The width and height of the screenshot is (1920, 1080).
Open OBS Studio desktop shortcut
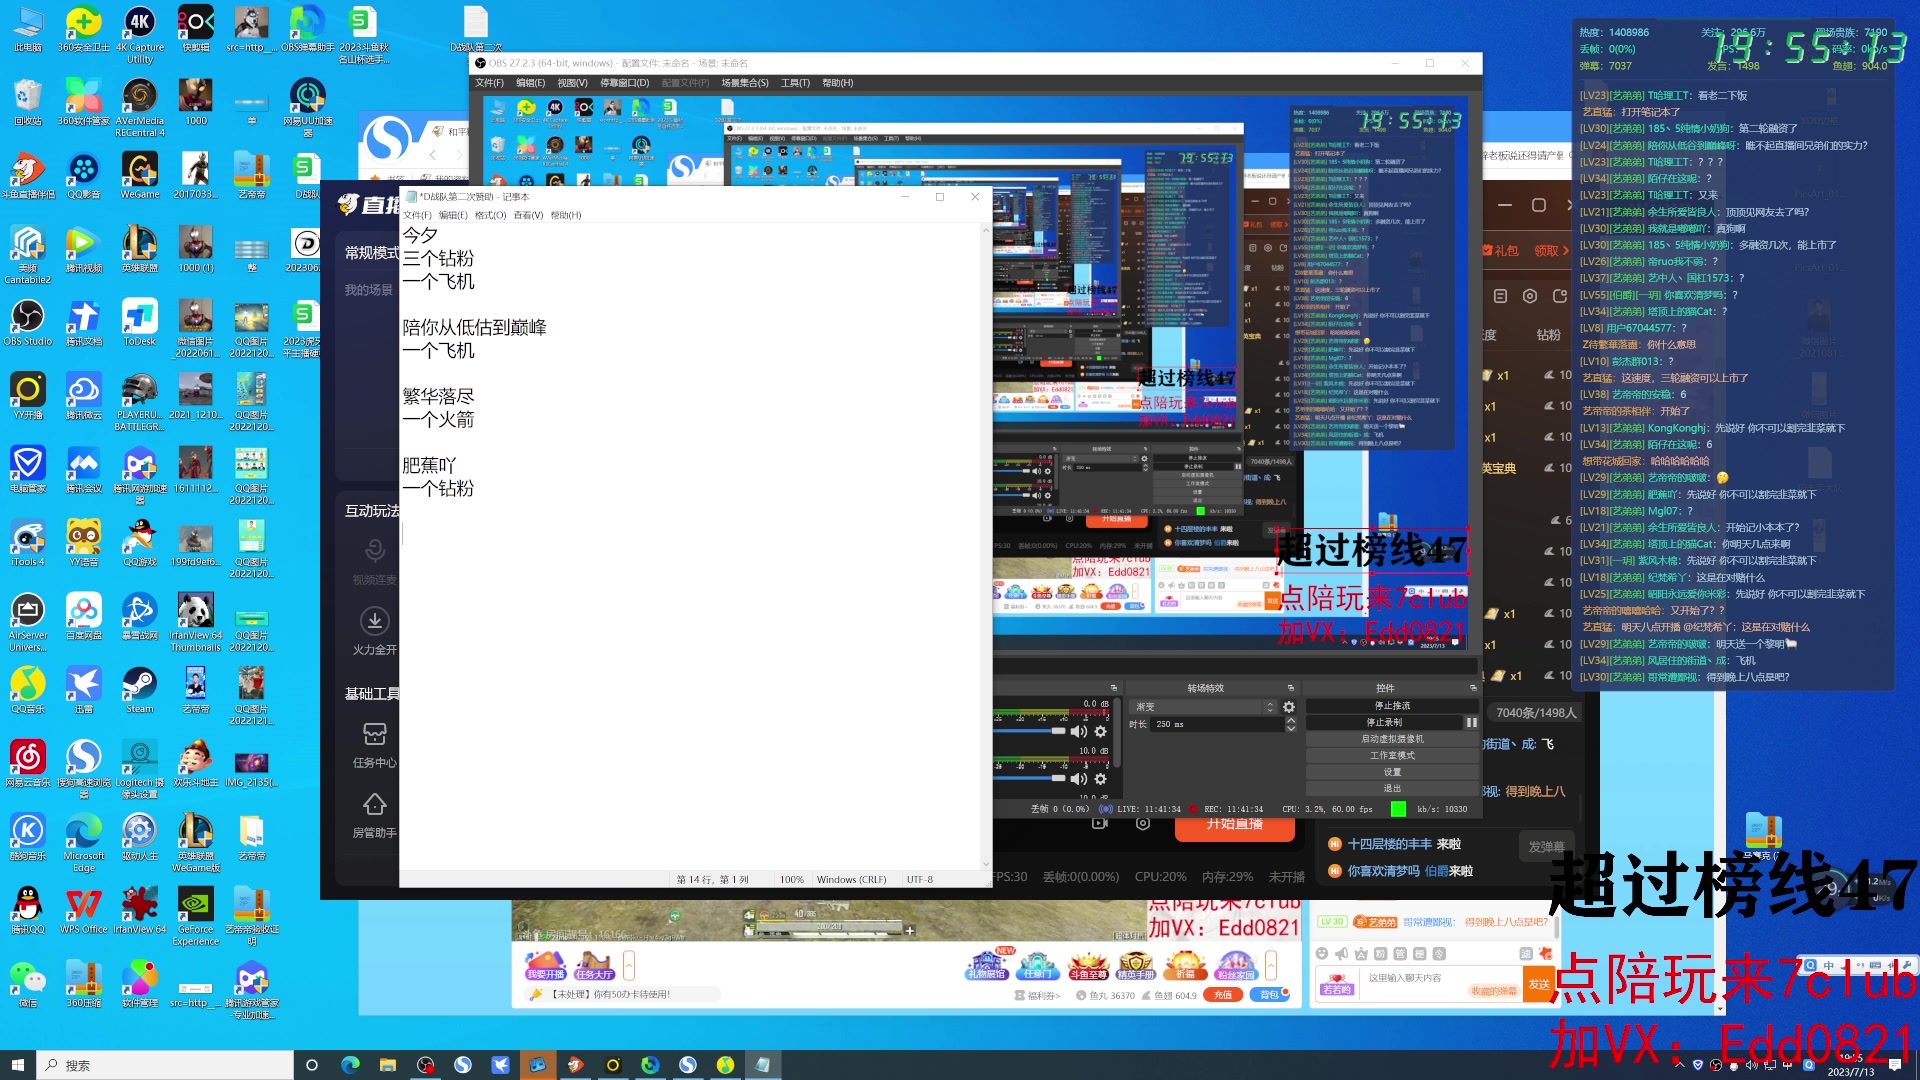pos(28,323)
